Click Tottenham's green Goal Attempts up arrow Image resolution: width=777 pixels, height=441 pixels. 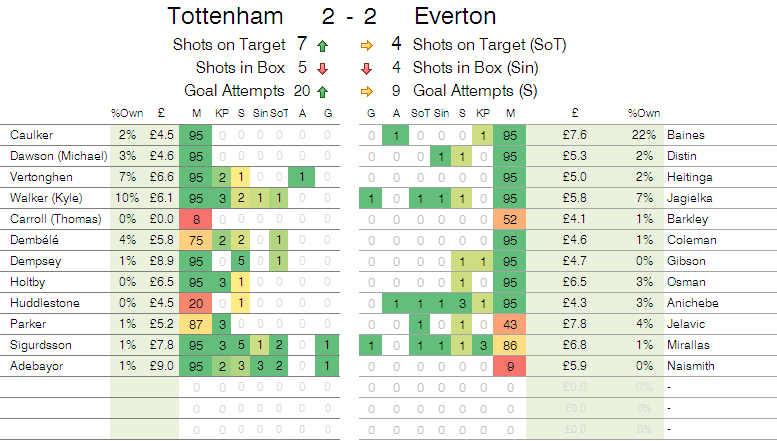pos(321,90)
